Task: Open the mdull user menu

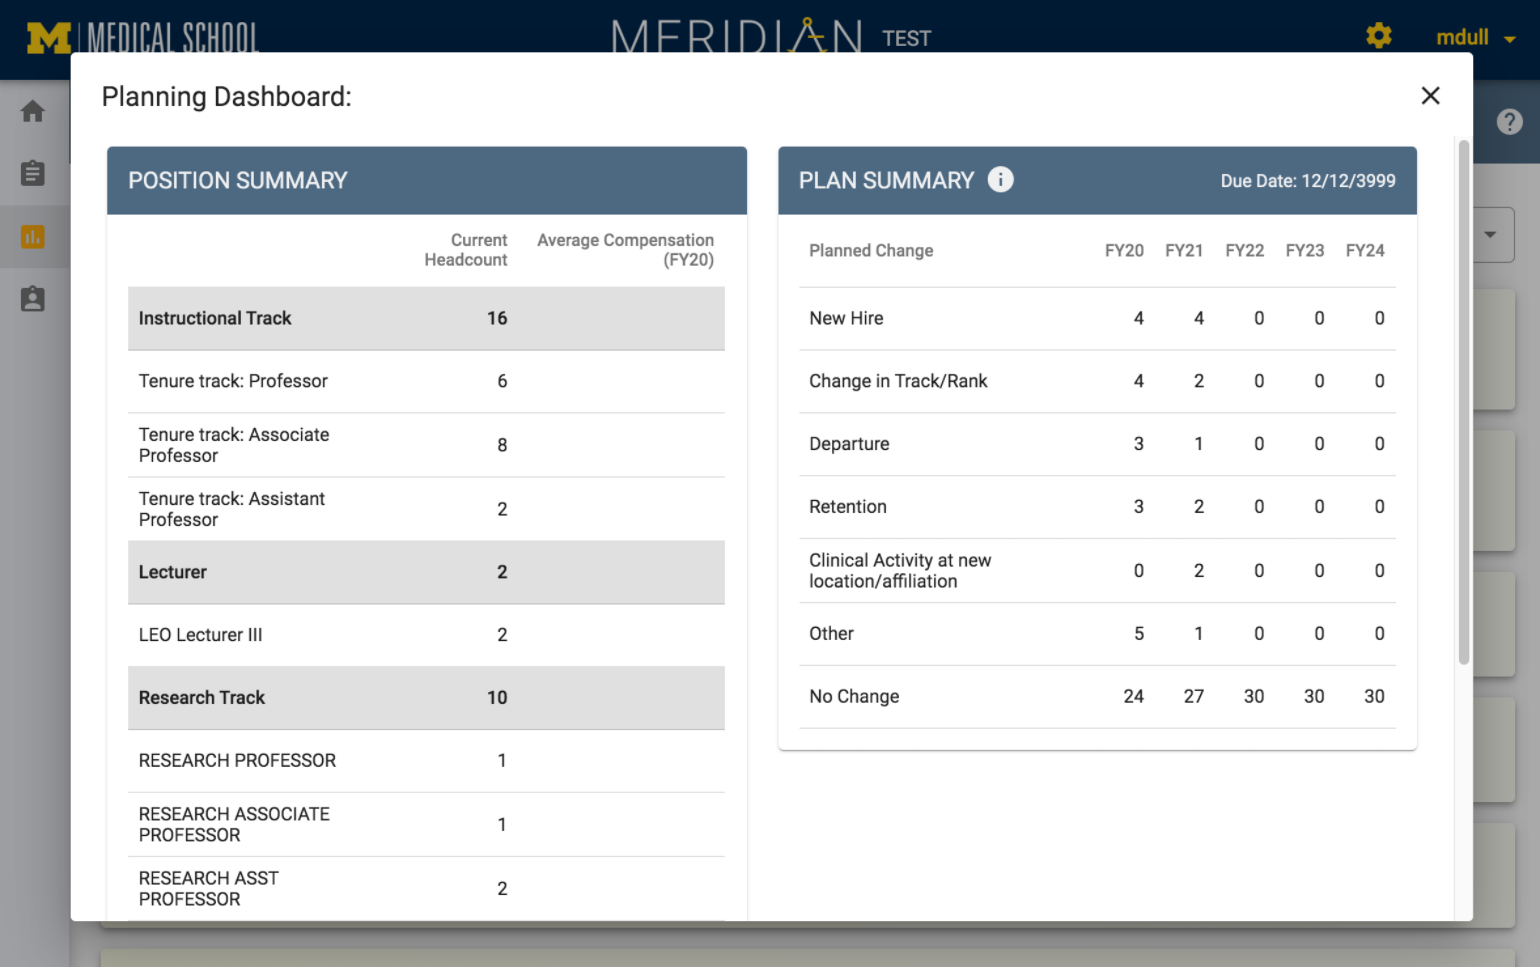Action: click(x=1475, y=38)
